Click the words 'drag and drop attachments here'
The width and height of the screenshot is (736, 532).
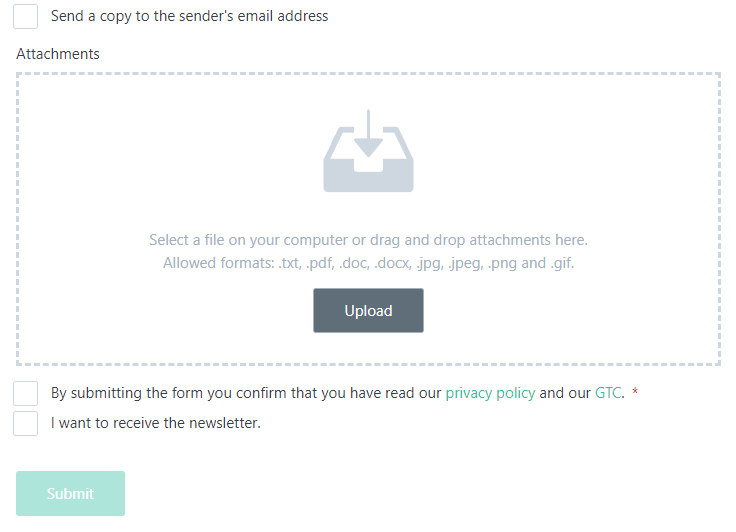click(x=479, y=240)
